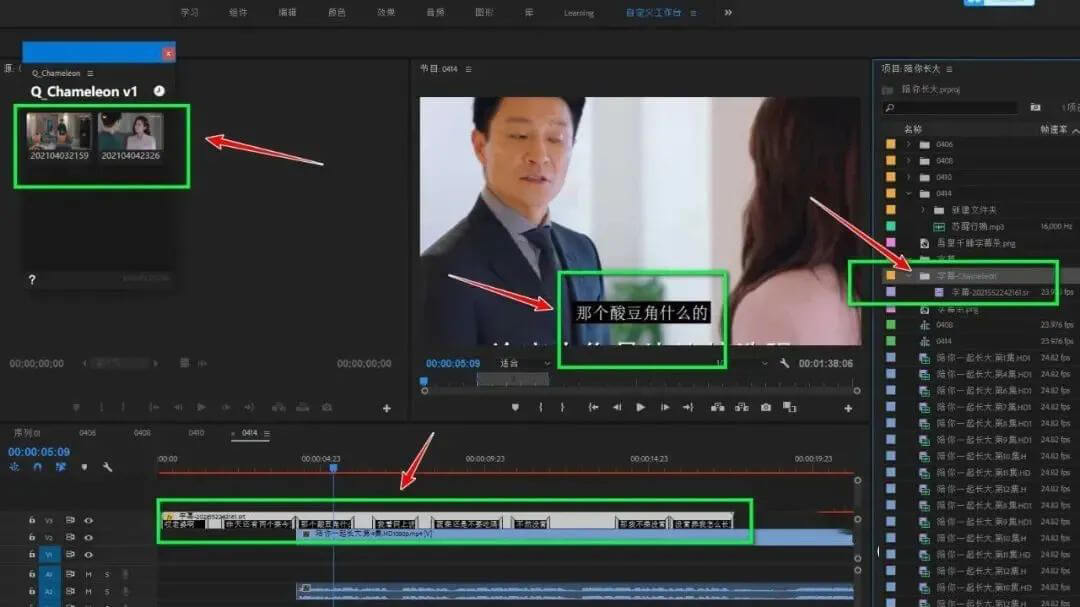Click the Mark In icon below the program monitor
1080x607 pixels.
click(x=541, y=406)
